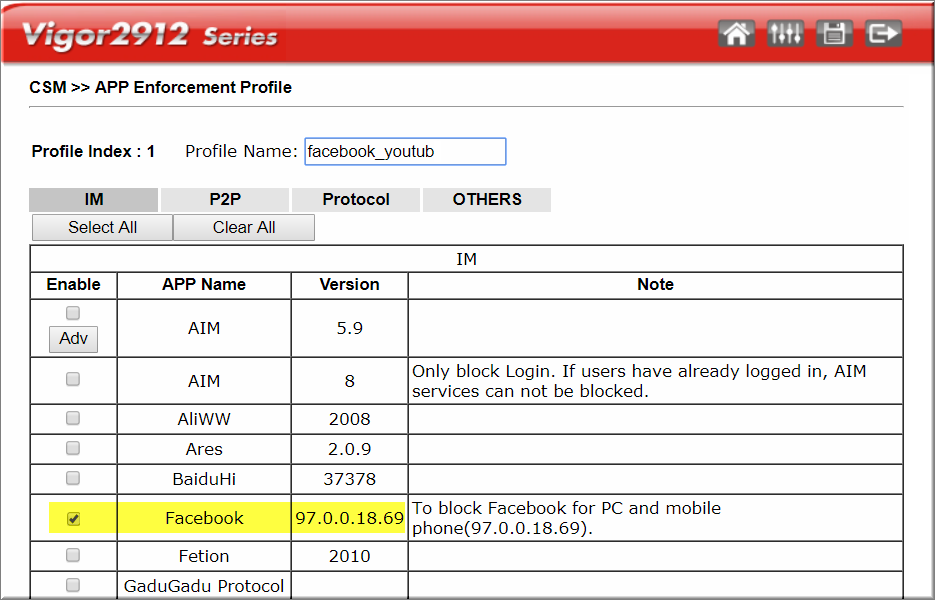Viewport: 935px width, 600px height.
Task: Click the '37378' version cell
Action: pos(349,479)
